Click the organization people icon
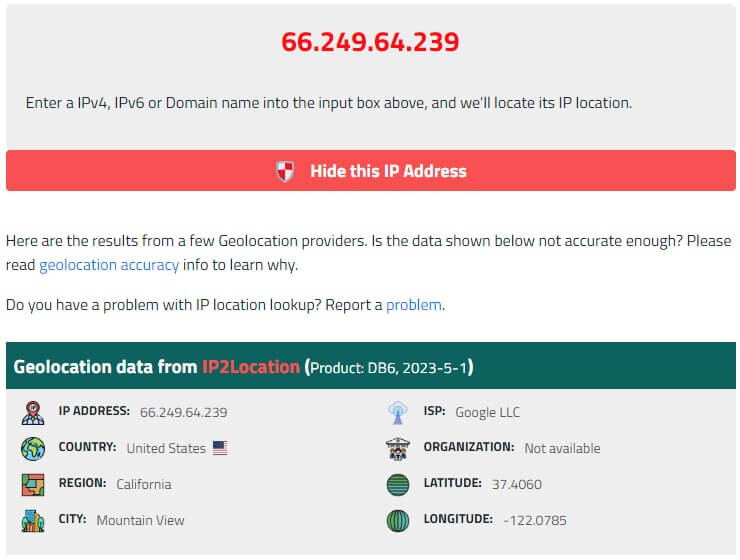 coord(398,448)
